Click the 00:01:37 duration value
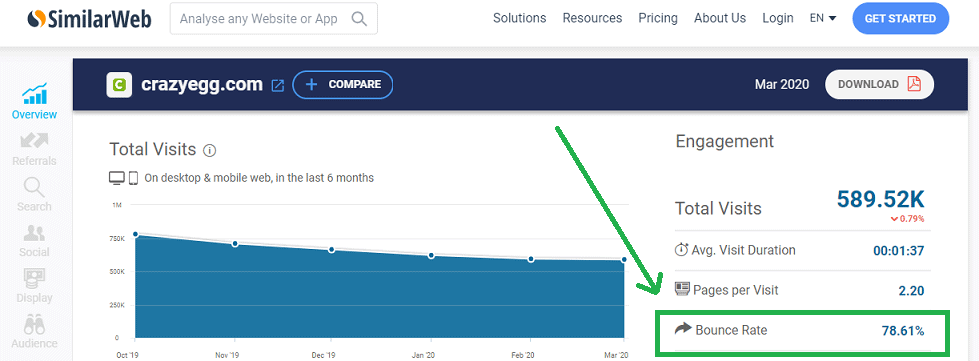 pyautogui.click(x=898, y=251)
